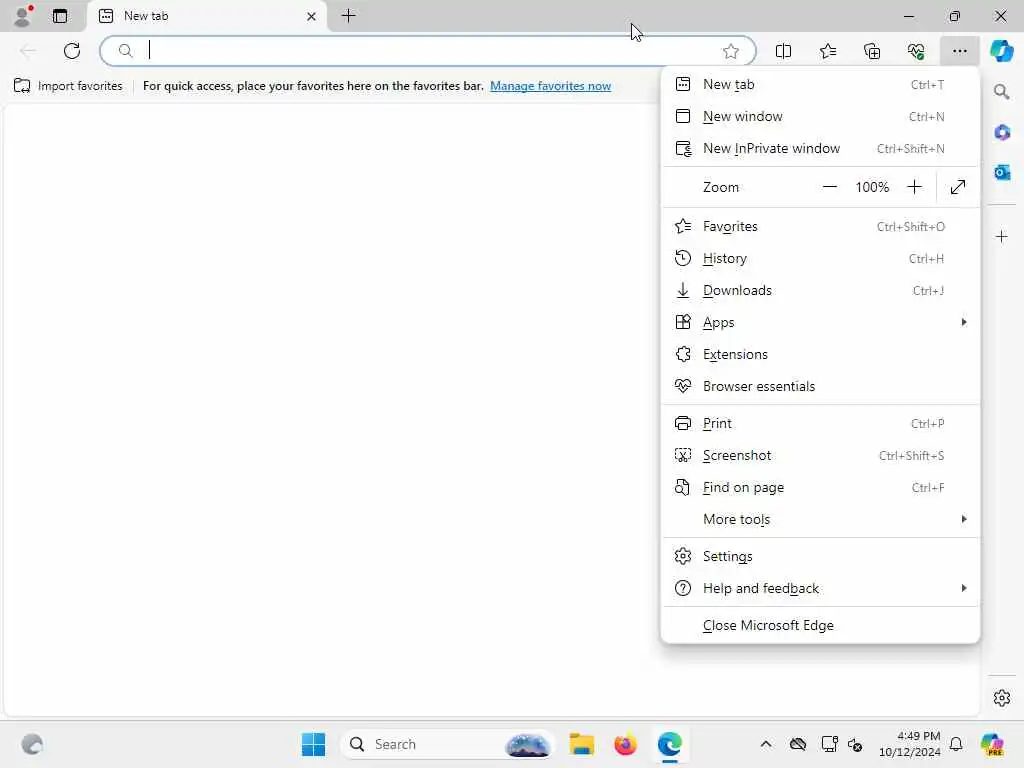Viewport: 1024px width, 768px height.
Task: Select New tab menu entry
Action: pyautogui.click(x=821, y=84)
